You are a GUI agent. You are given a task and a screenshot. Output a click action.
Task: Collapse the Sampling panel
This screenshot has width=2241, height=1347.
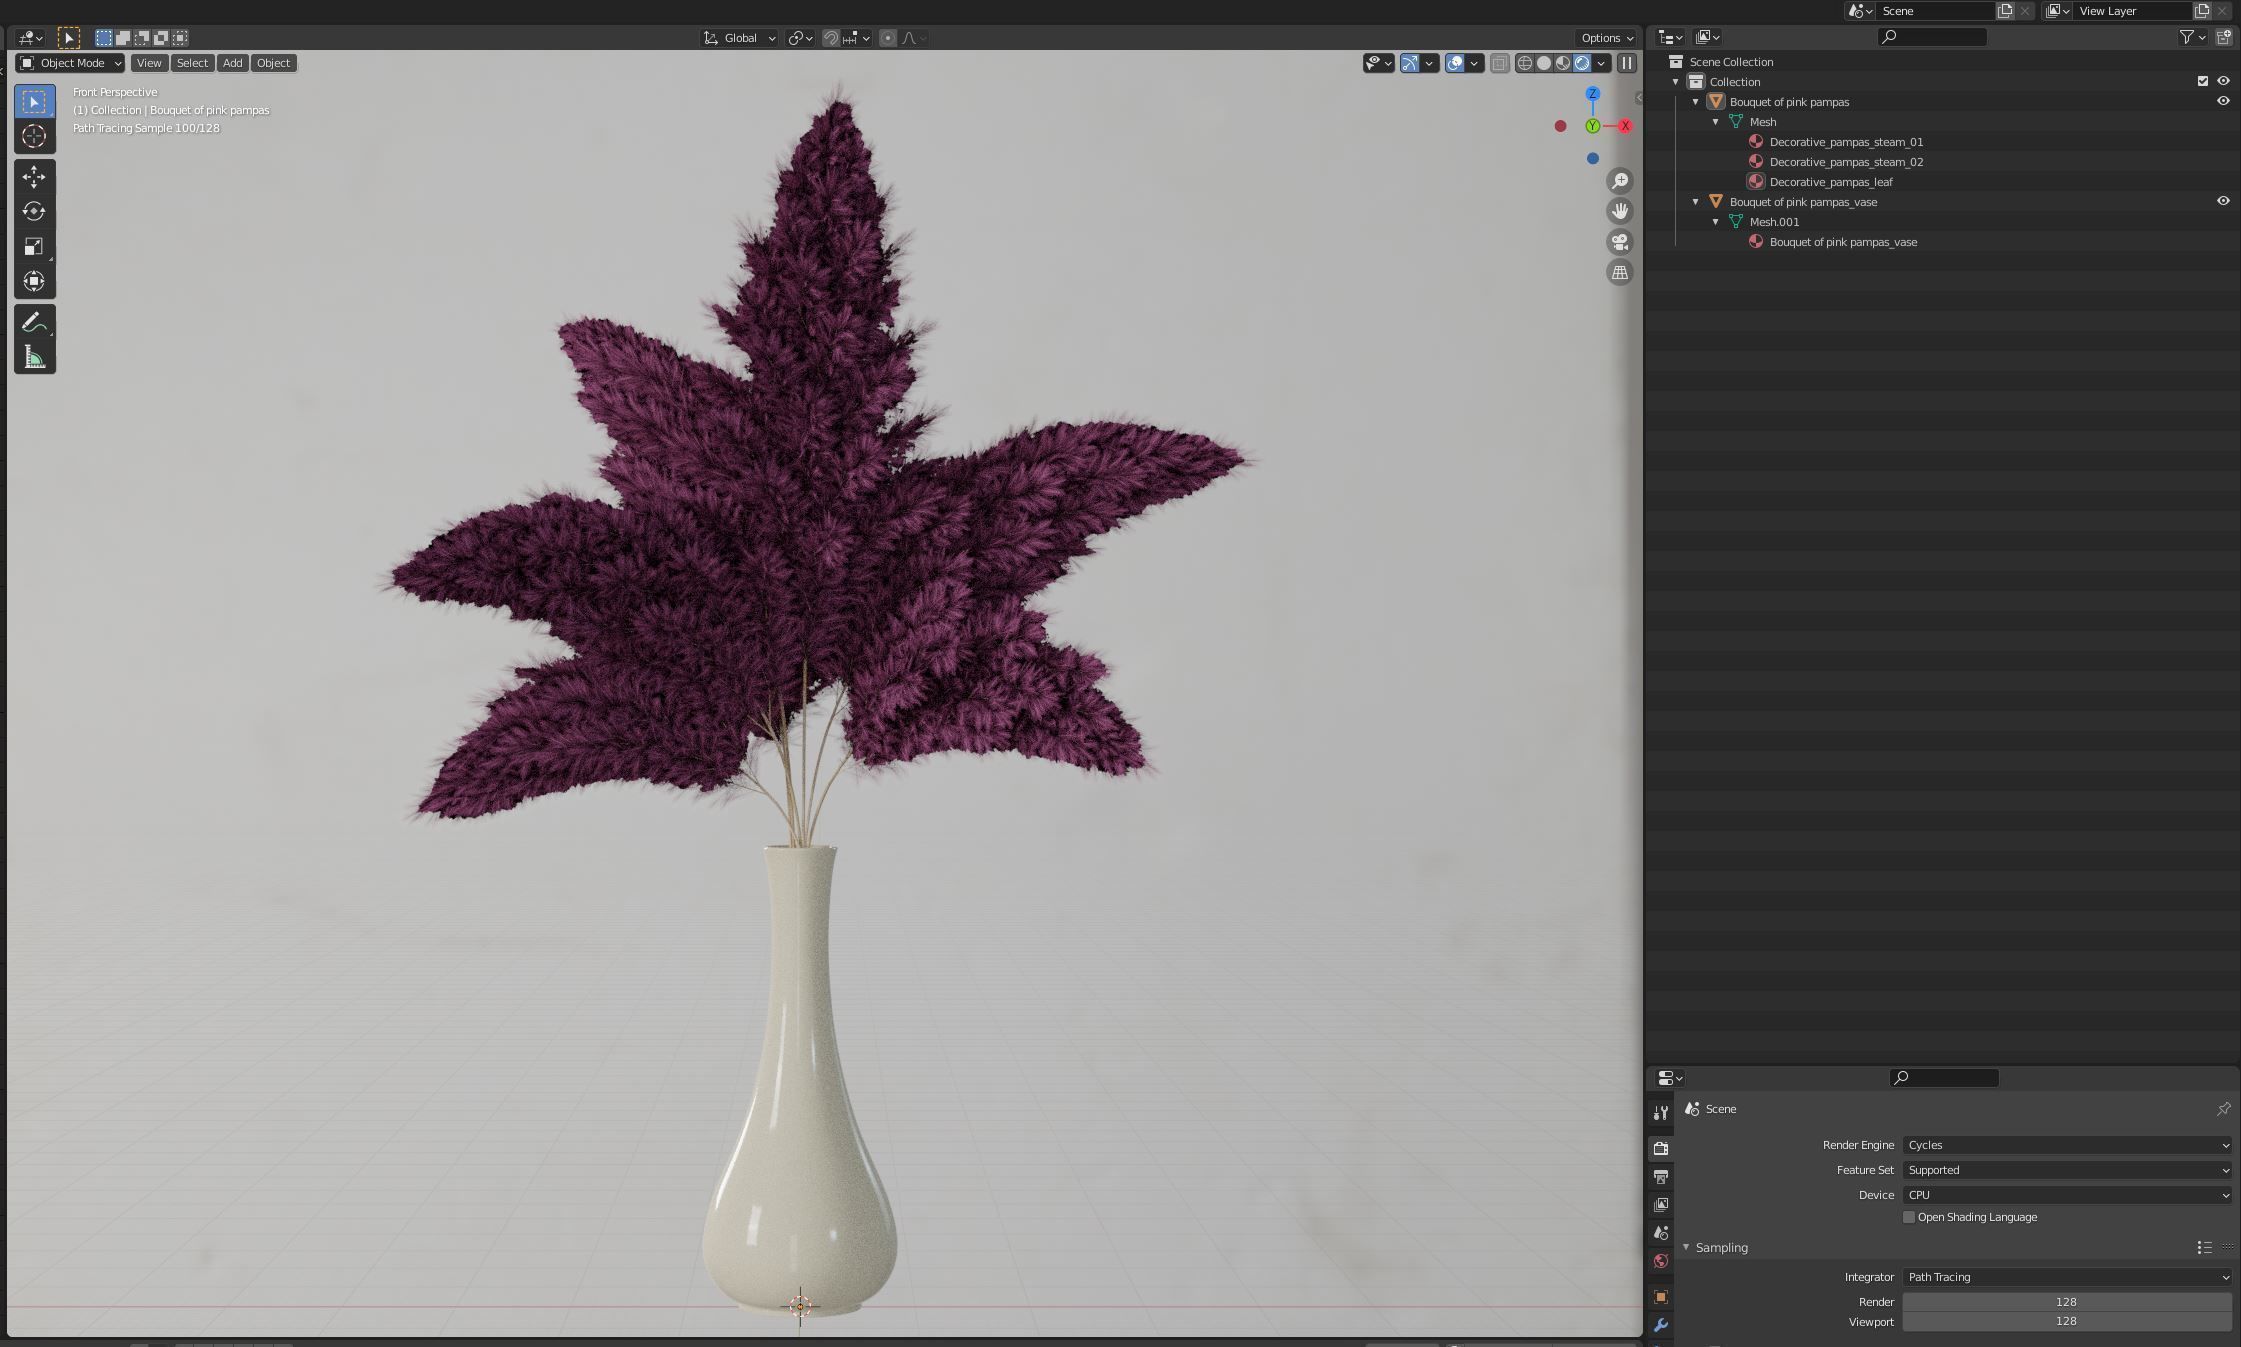[1686, 1247]
